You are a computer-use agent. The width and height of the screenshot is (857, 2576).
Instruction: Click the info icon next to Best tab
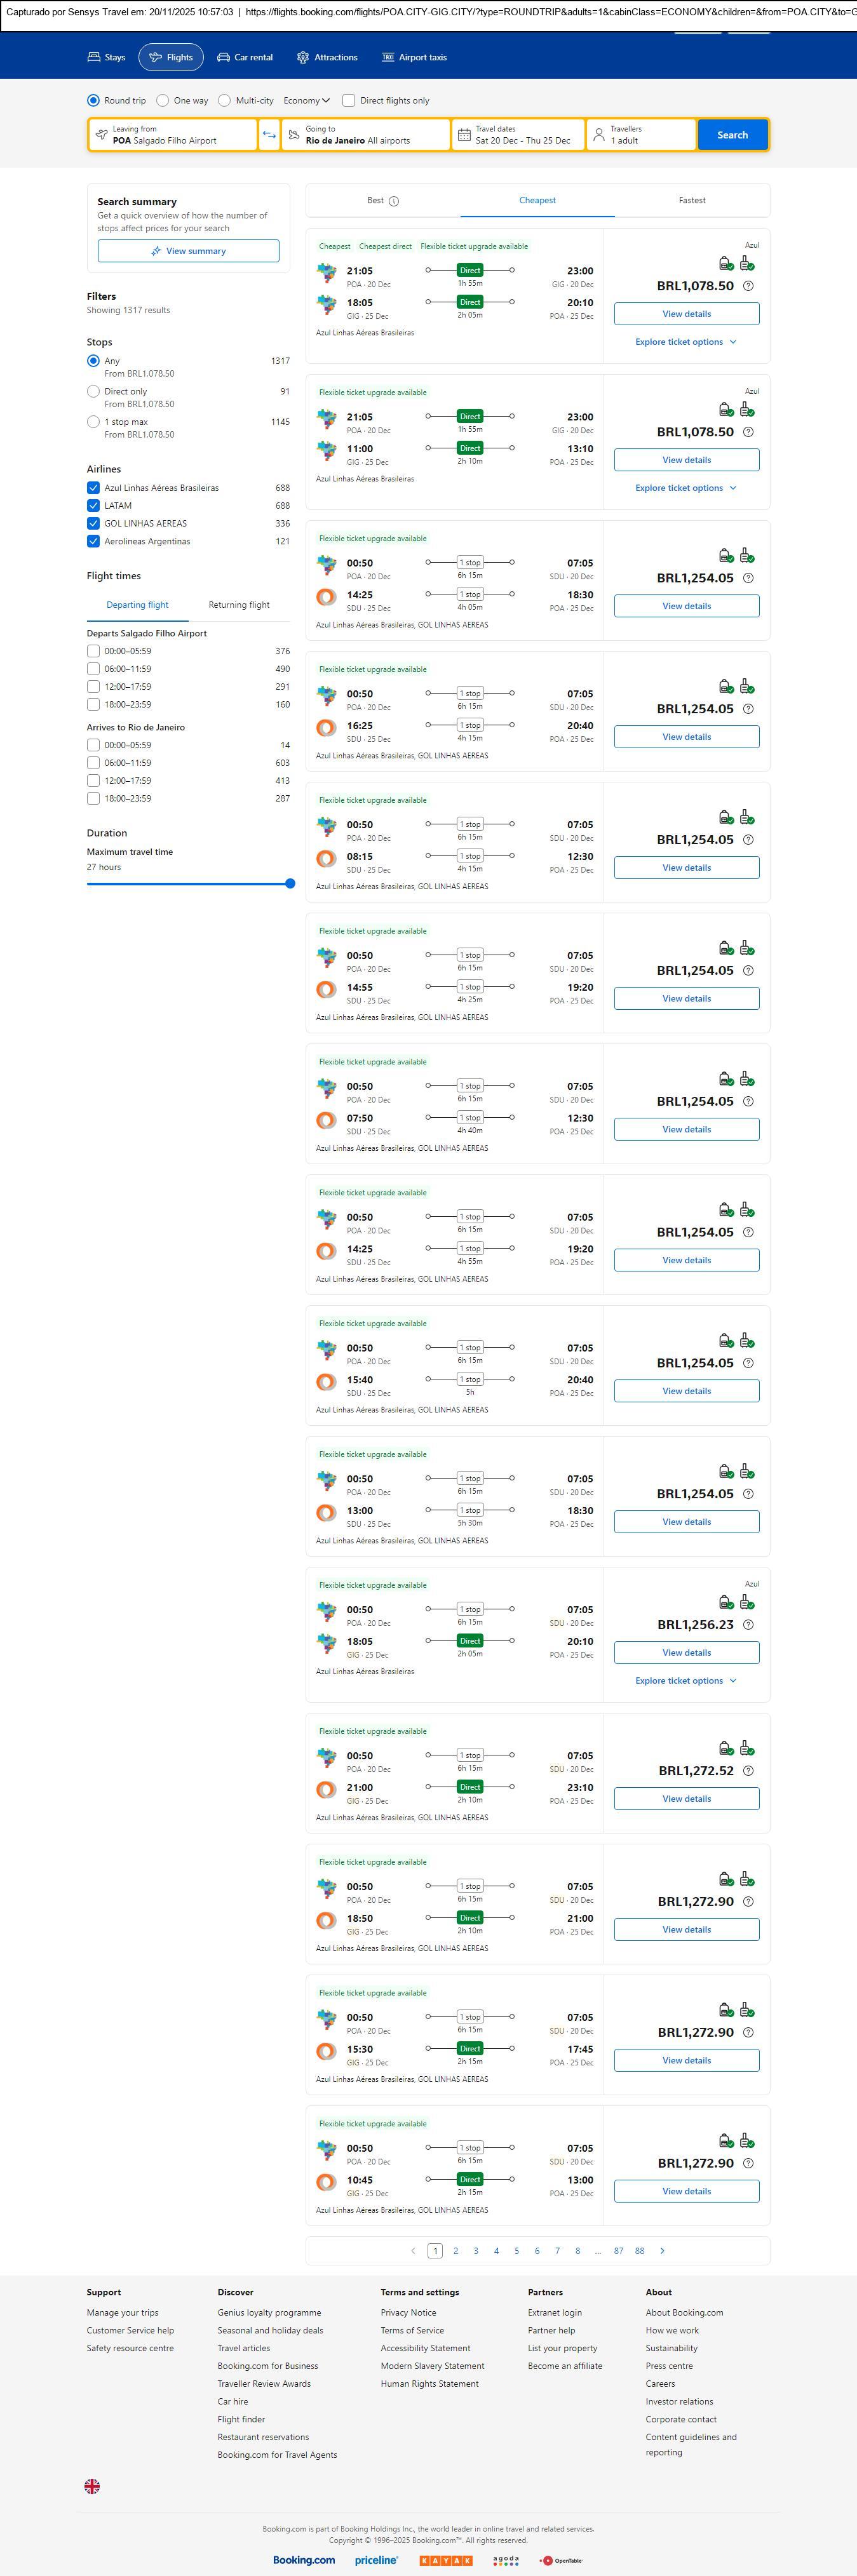394,201
